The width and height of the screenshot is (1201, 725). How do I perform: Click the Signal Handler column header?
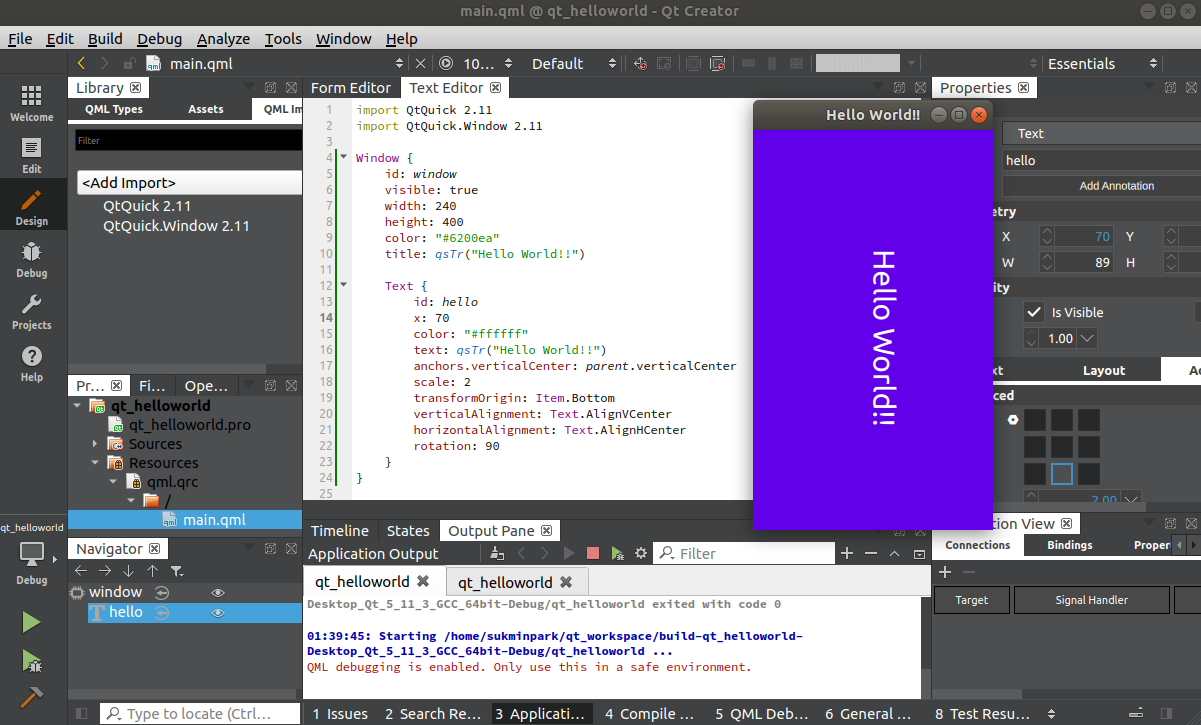pyautogui.click(x=1092, y=600)
